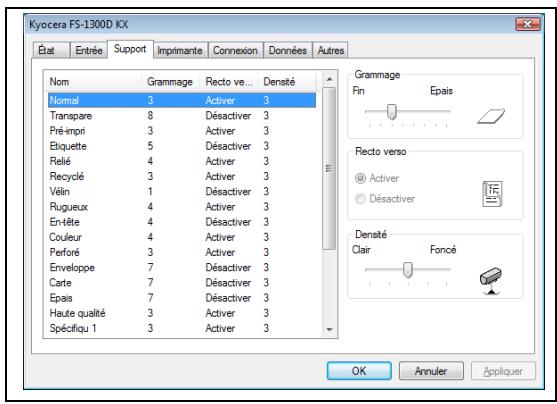The image size is (557, 404).
Task: Select the Enveloppe media row
Action: [182, 268]
